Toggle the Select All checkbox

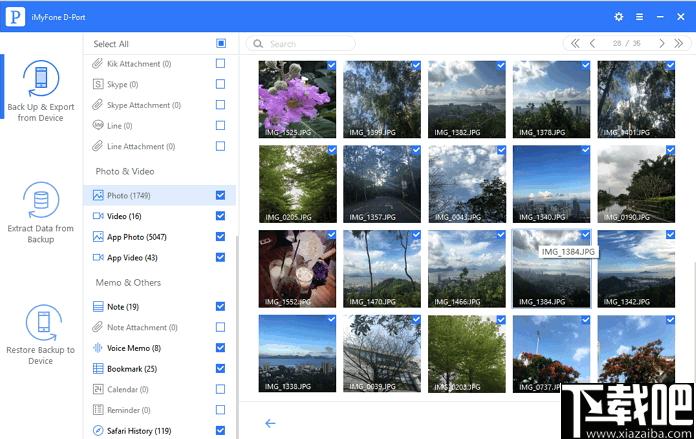coord(221,43)
